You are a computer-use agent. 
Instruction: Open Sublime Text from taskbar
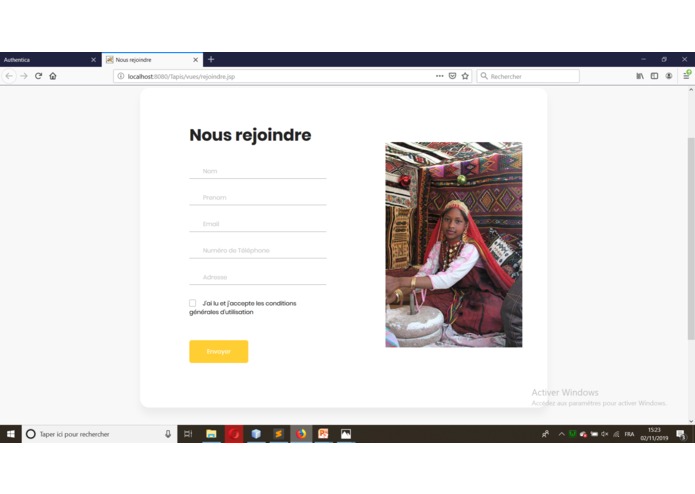click(278, 434)
